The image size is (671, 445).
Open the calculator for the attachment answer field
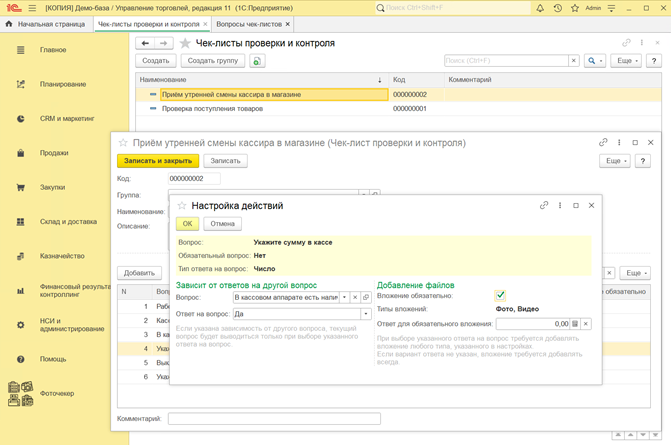click(574, 324)
